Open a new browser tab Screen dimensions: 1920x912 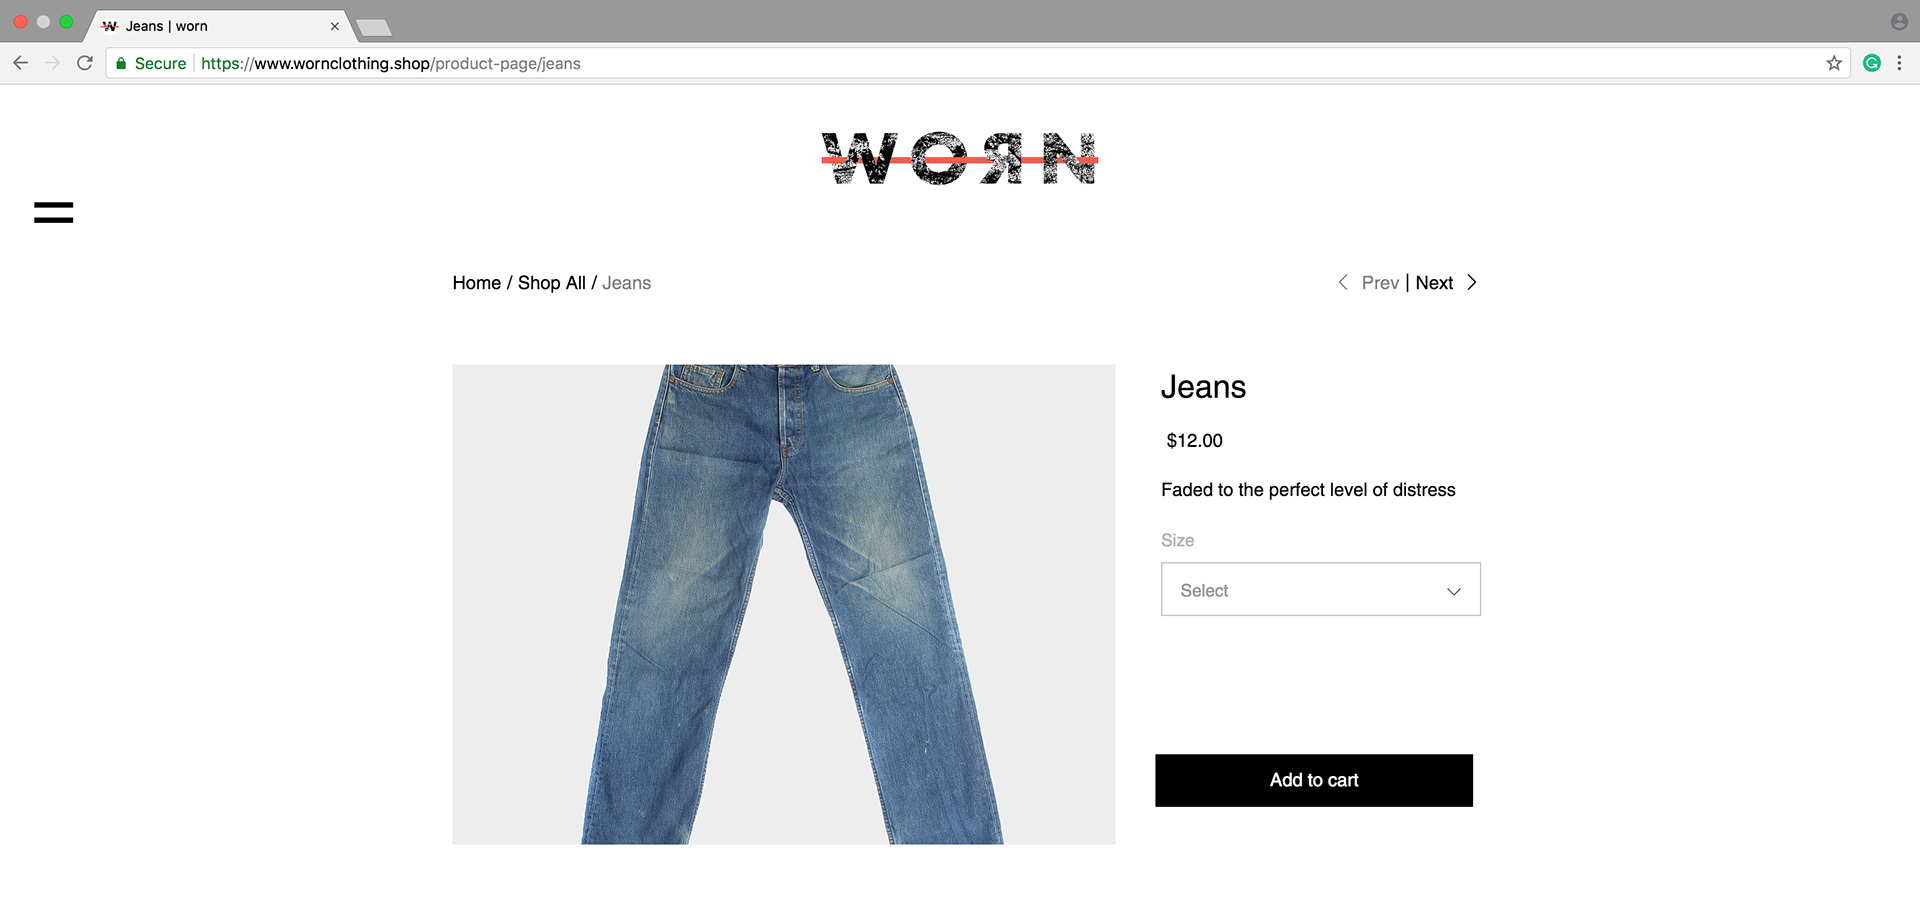373,27
